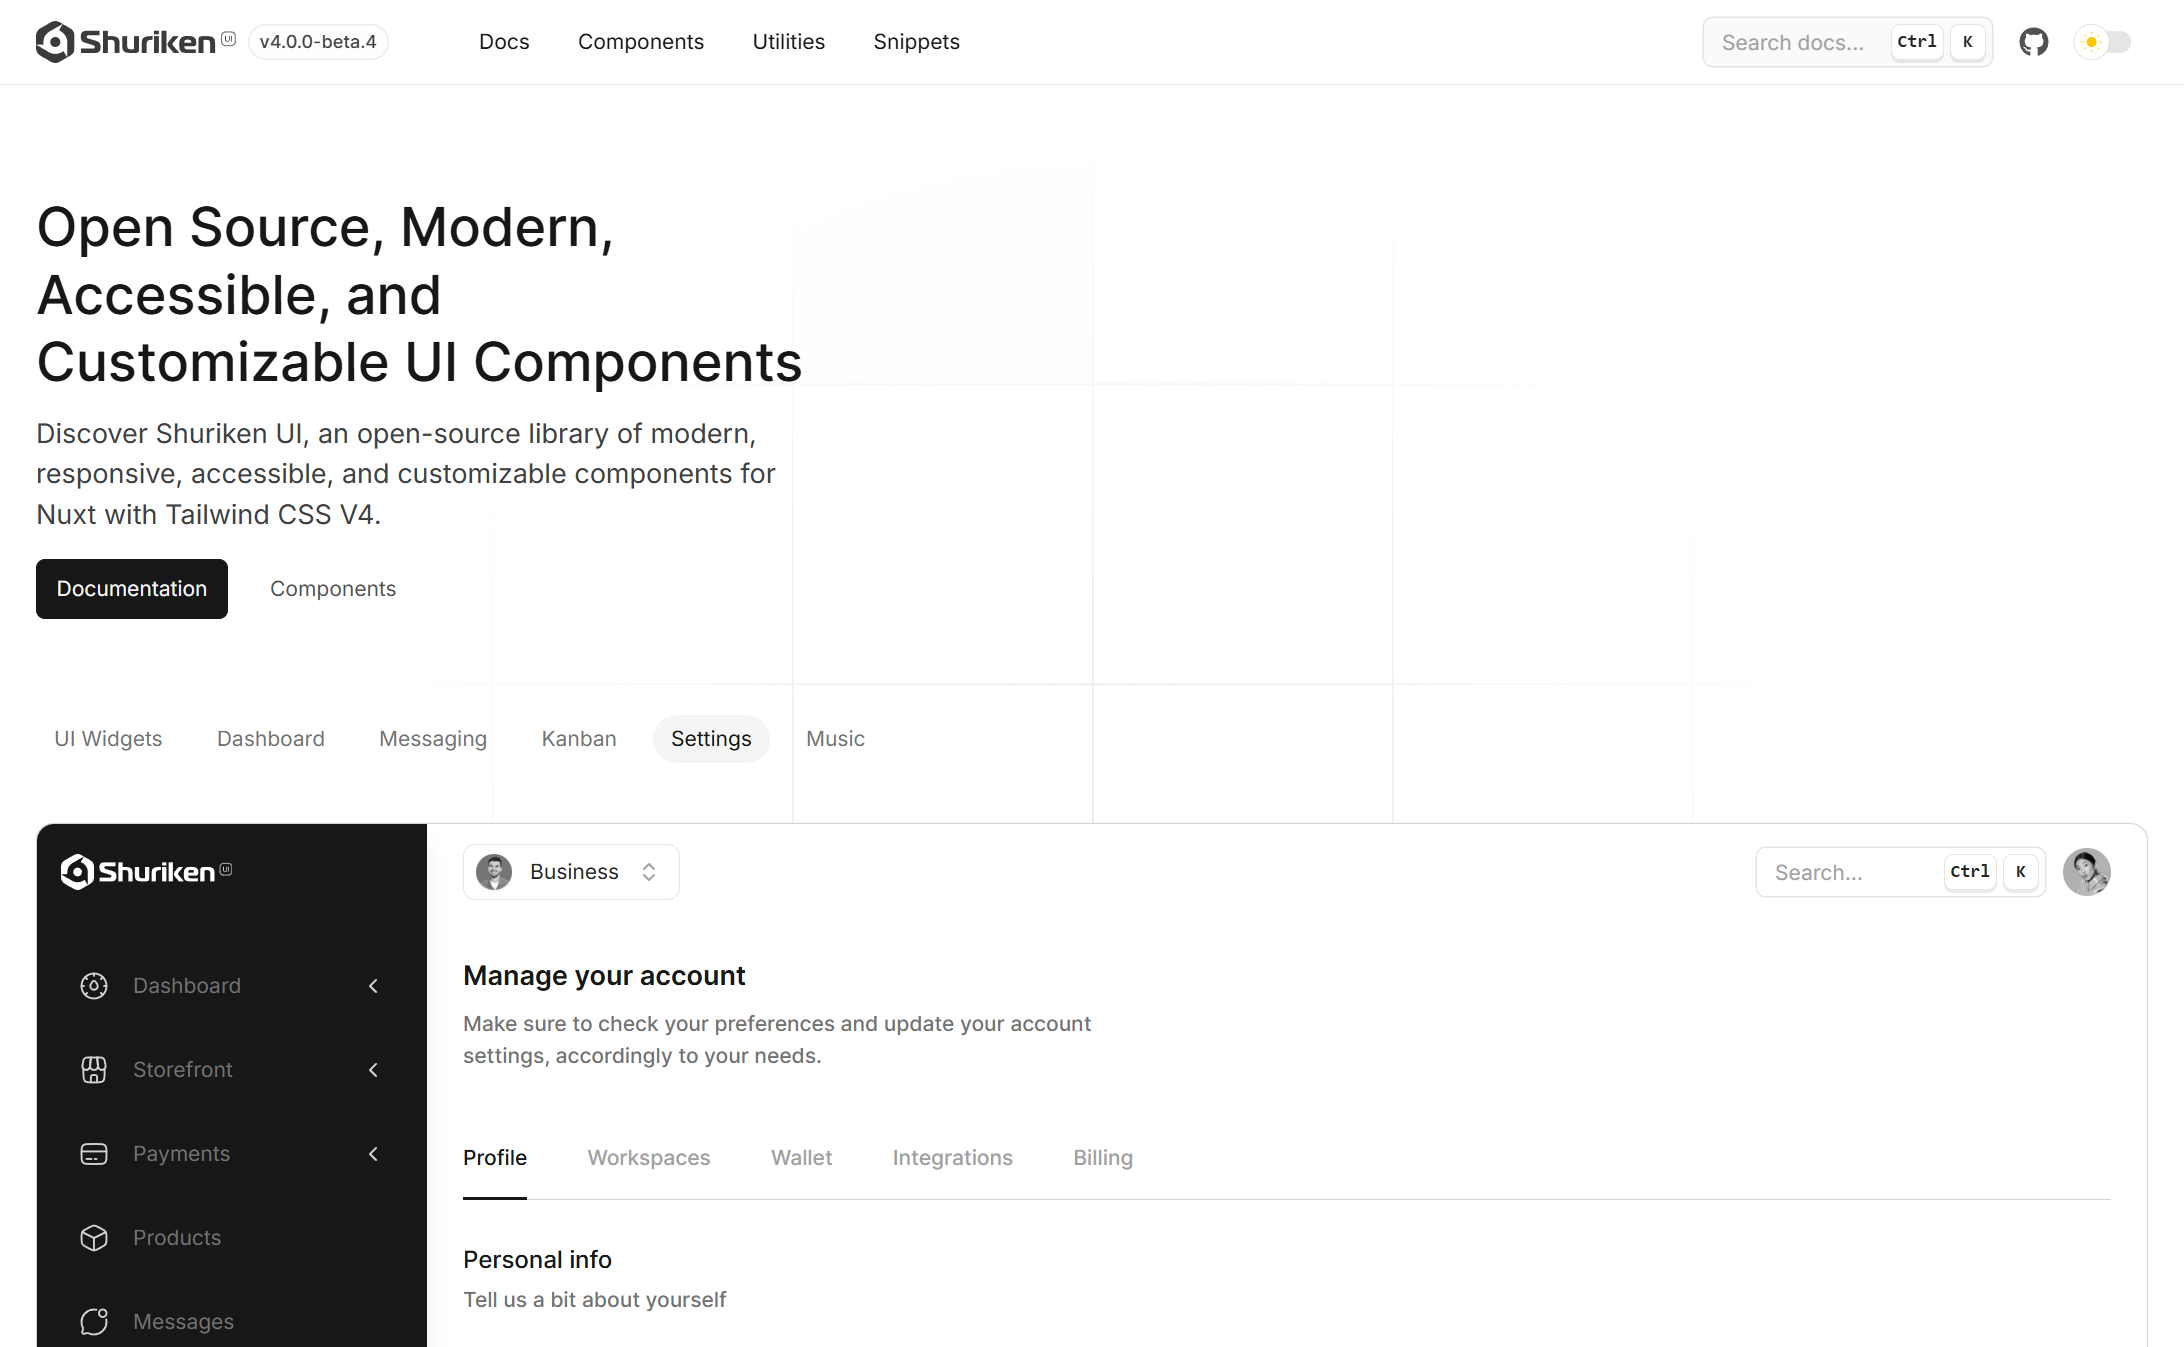Click the Payments card icon in the sidebar
Screen dimensions: 2184x1347
click(x=94, y=1154)
